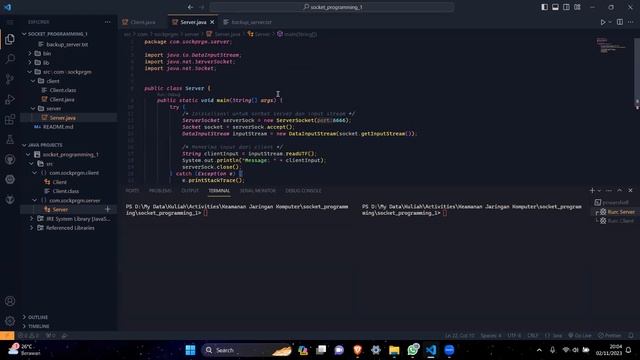Open the Explorer view in activity bar

tap(10, 39)
